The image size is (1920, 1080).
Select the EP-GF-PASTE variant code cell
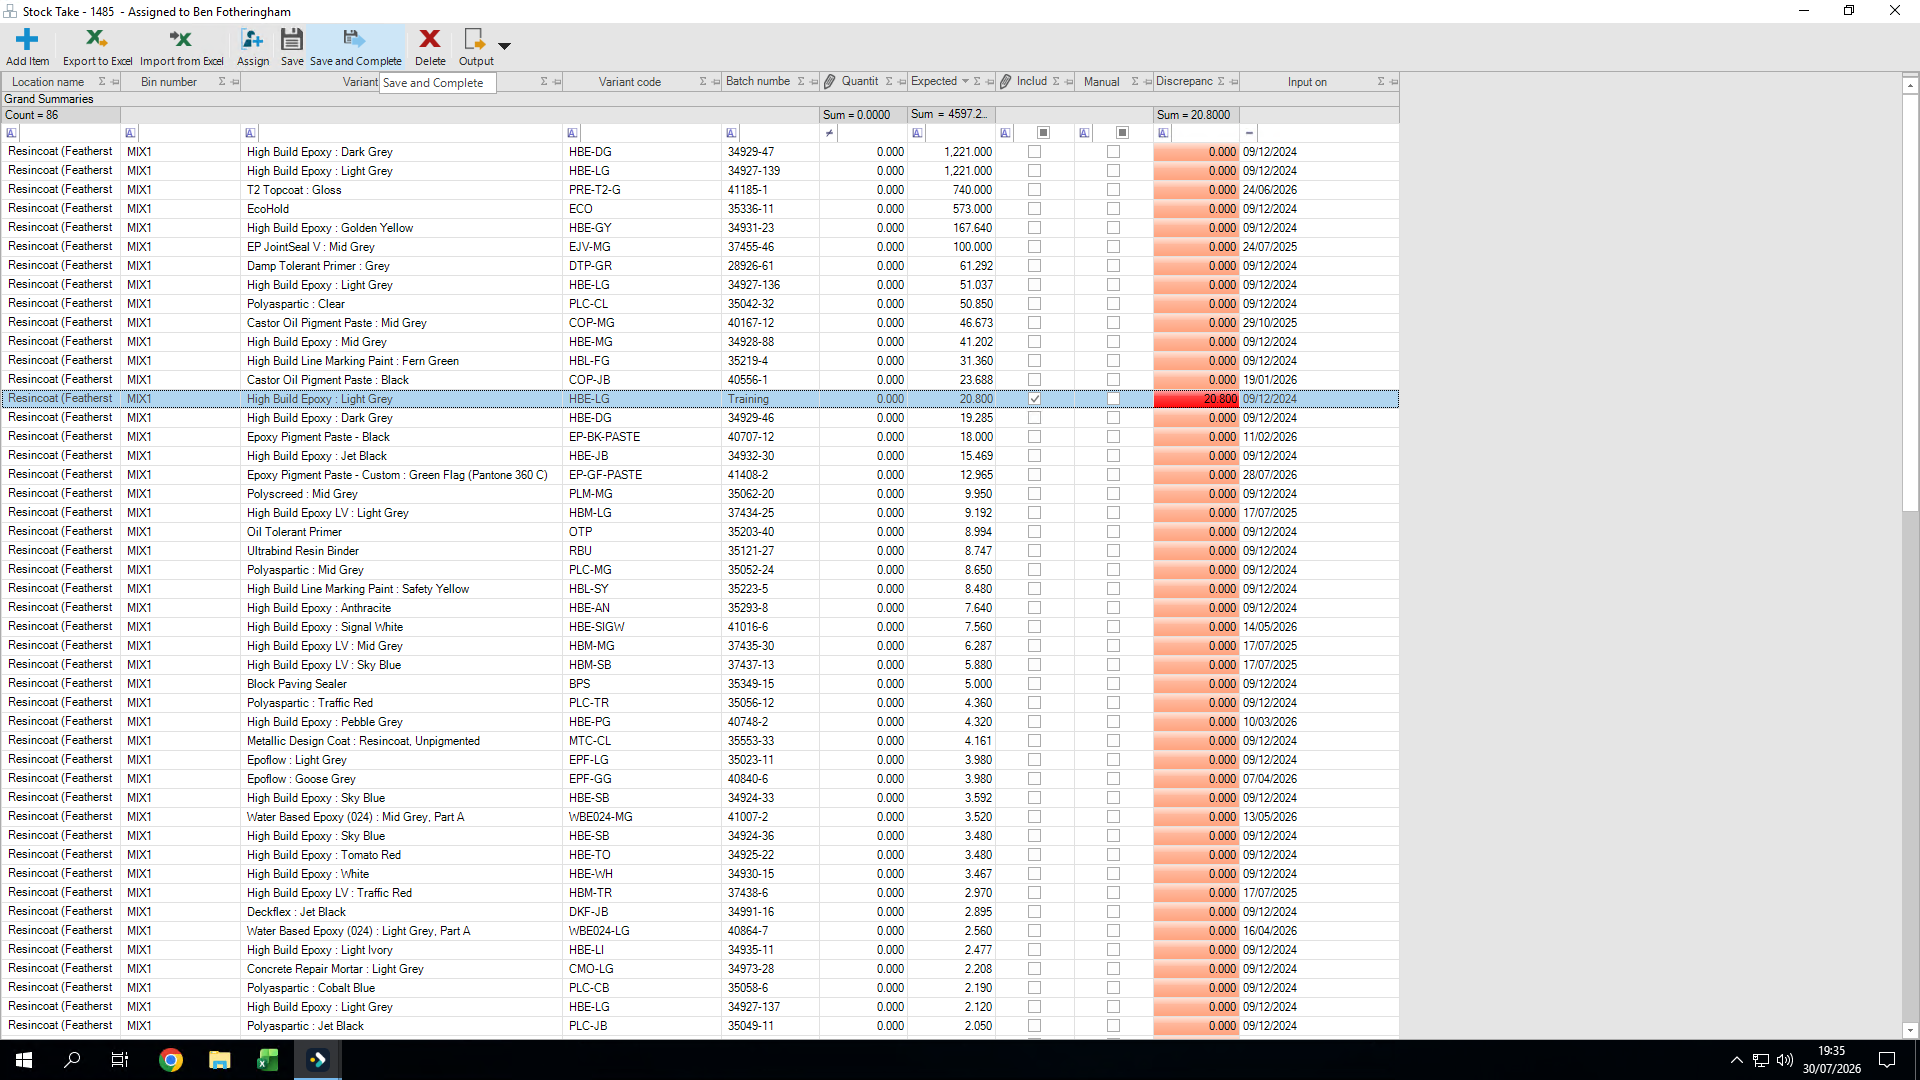[x=643, y=475]
